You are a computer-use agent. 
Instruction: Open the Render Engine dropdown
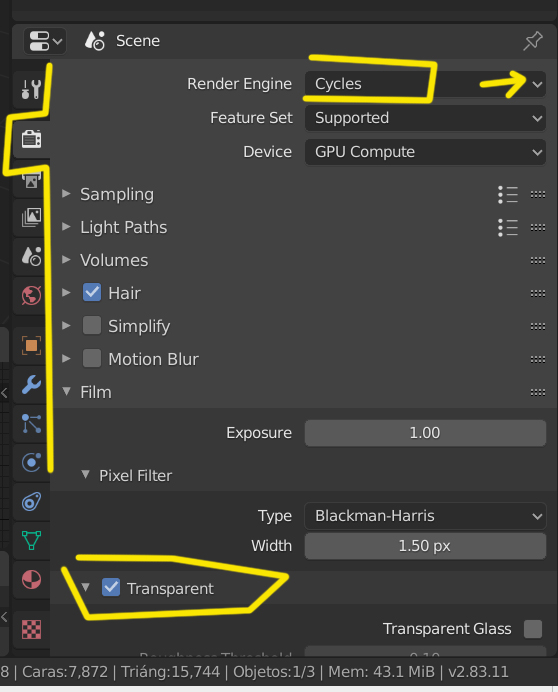coord(425,84)
